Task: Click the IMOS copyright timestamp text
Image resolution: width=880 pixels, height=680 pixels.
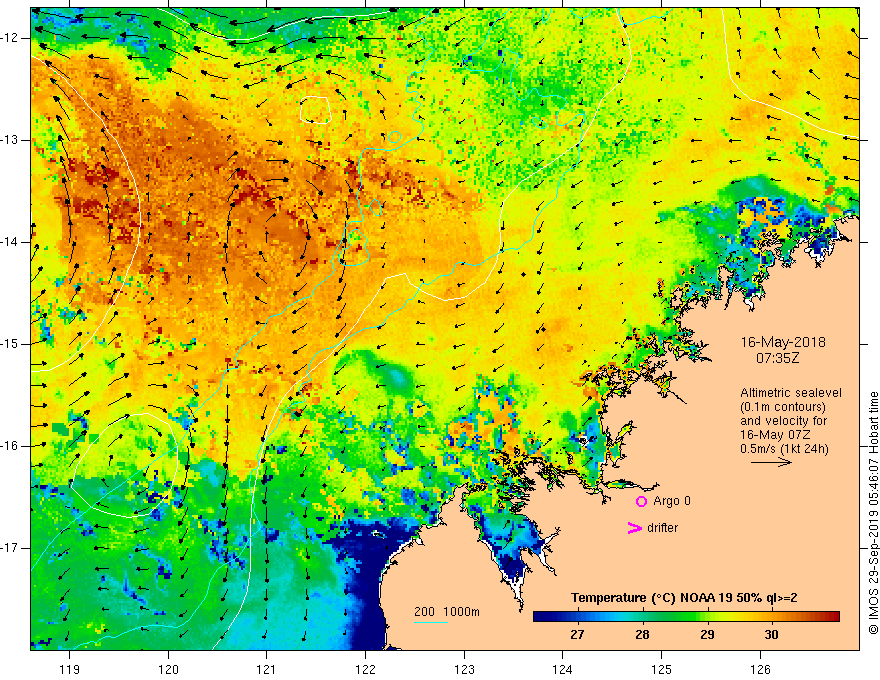Action: (x=873, y=513)
